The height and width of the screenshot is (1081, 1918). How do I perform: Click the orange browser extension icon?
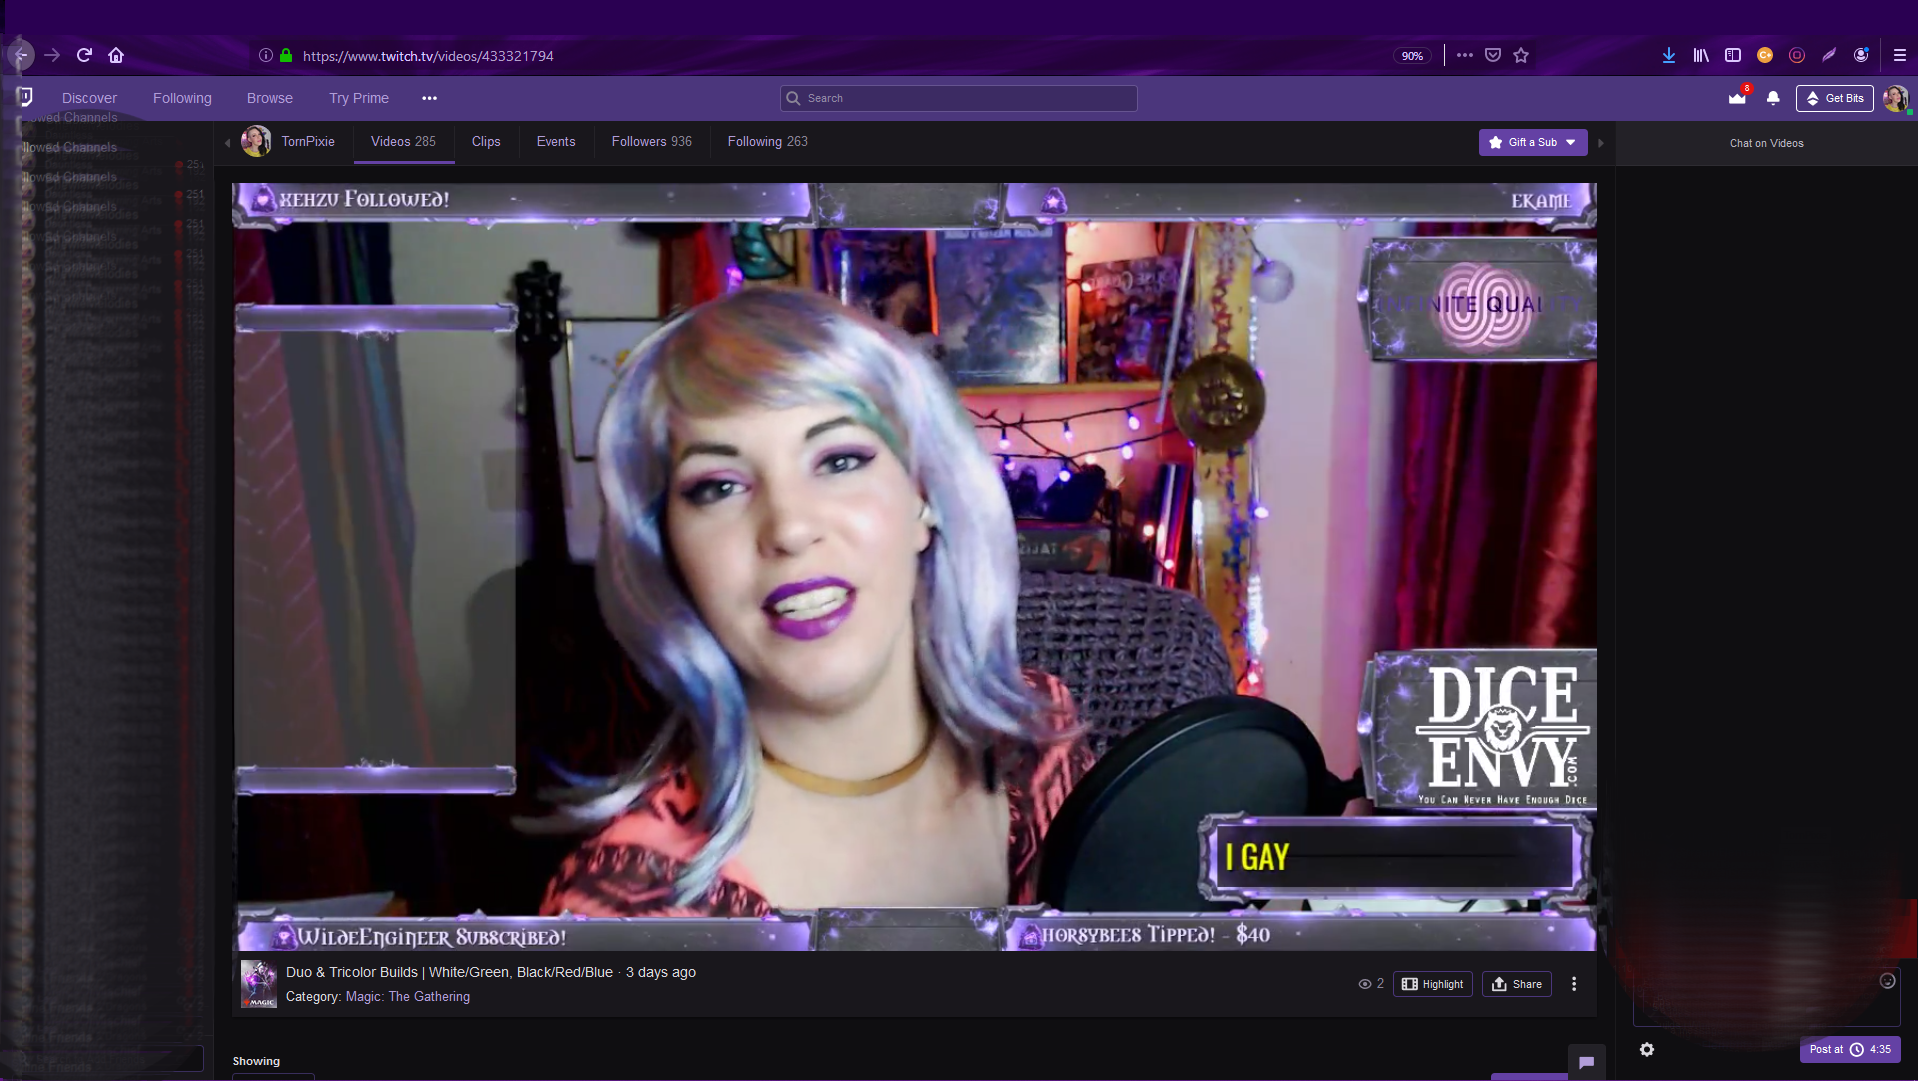pyautogui.click(x=1765, y=56)
